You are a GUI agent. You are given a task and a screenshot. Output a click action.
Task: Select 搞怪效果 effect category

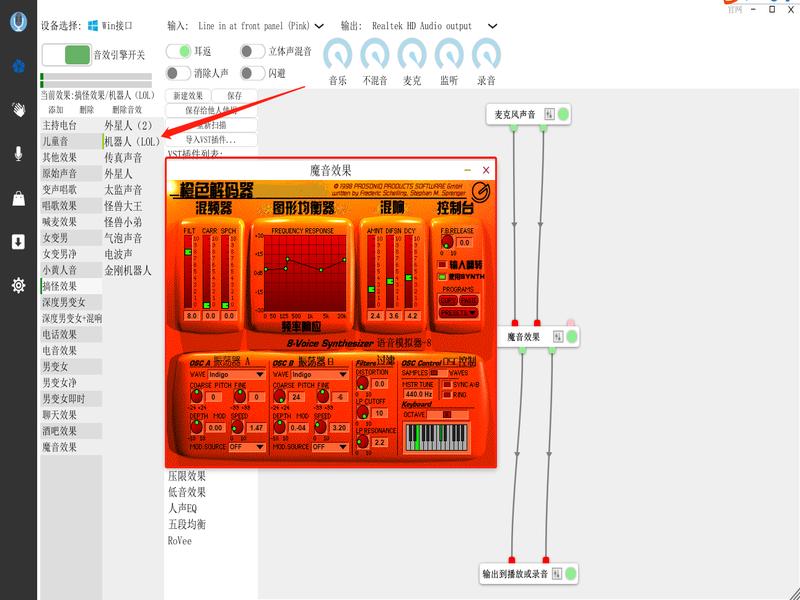(x=71, y=286)
